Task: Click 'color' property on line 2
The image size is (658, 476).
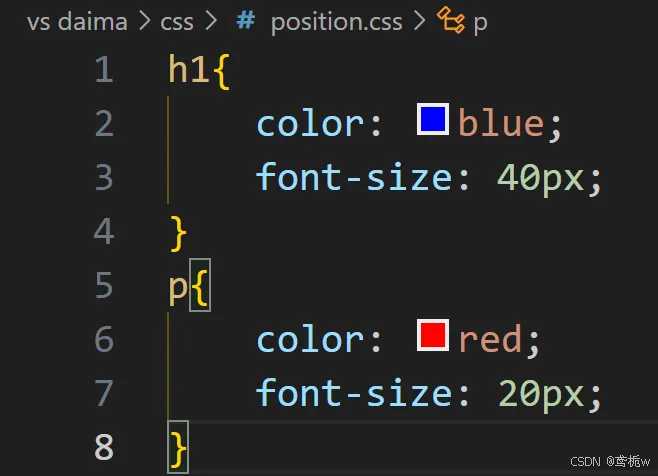Action: [x=310, y=124]
